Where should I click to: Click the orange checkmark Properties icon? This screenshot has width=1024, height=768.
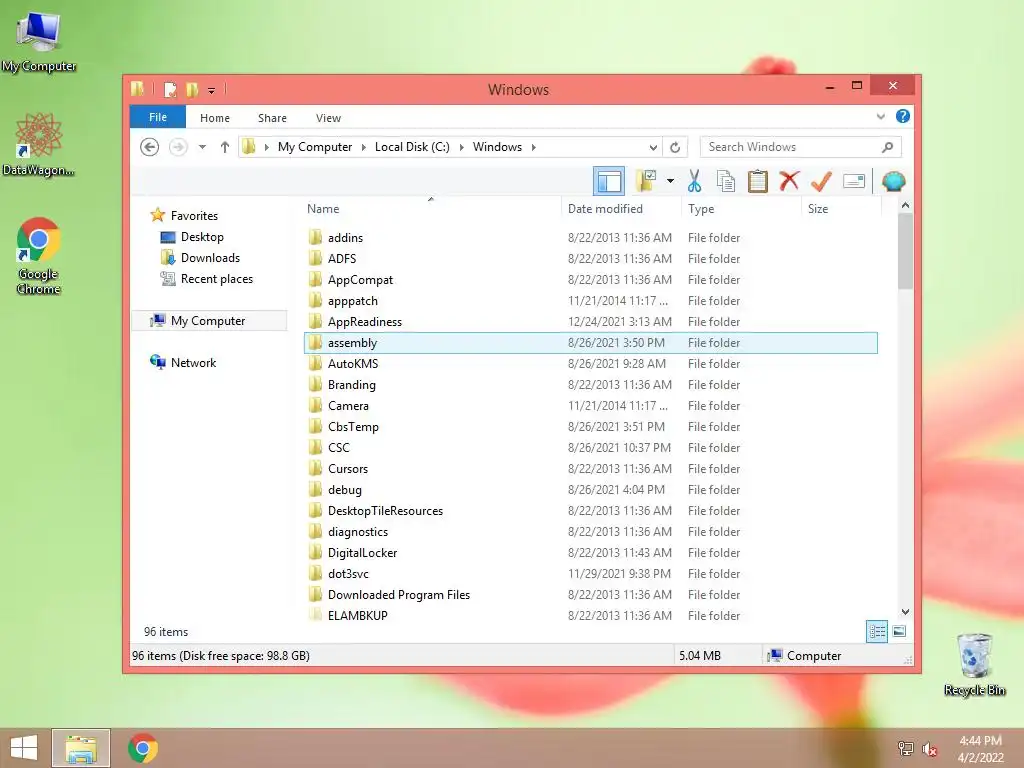[x=821, y=181]
